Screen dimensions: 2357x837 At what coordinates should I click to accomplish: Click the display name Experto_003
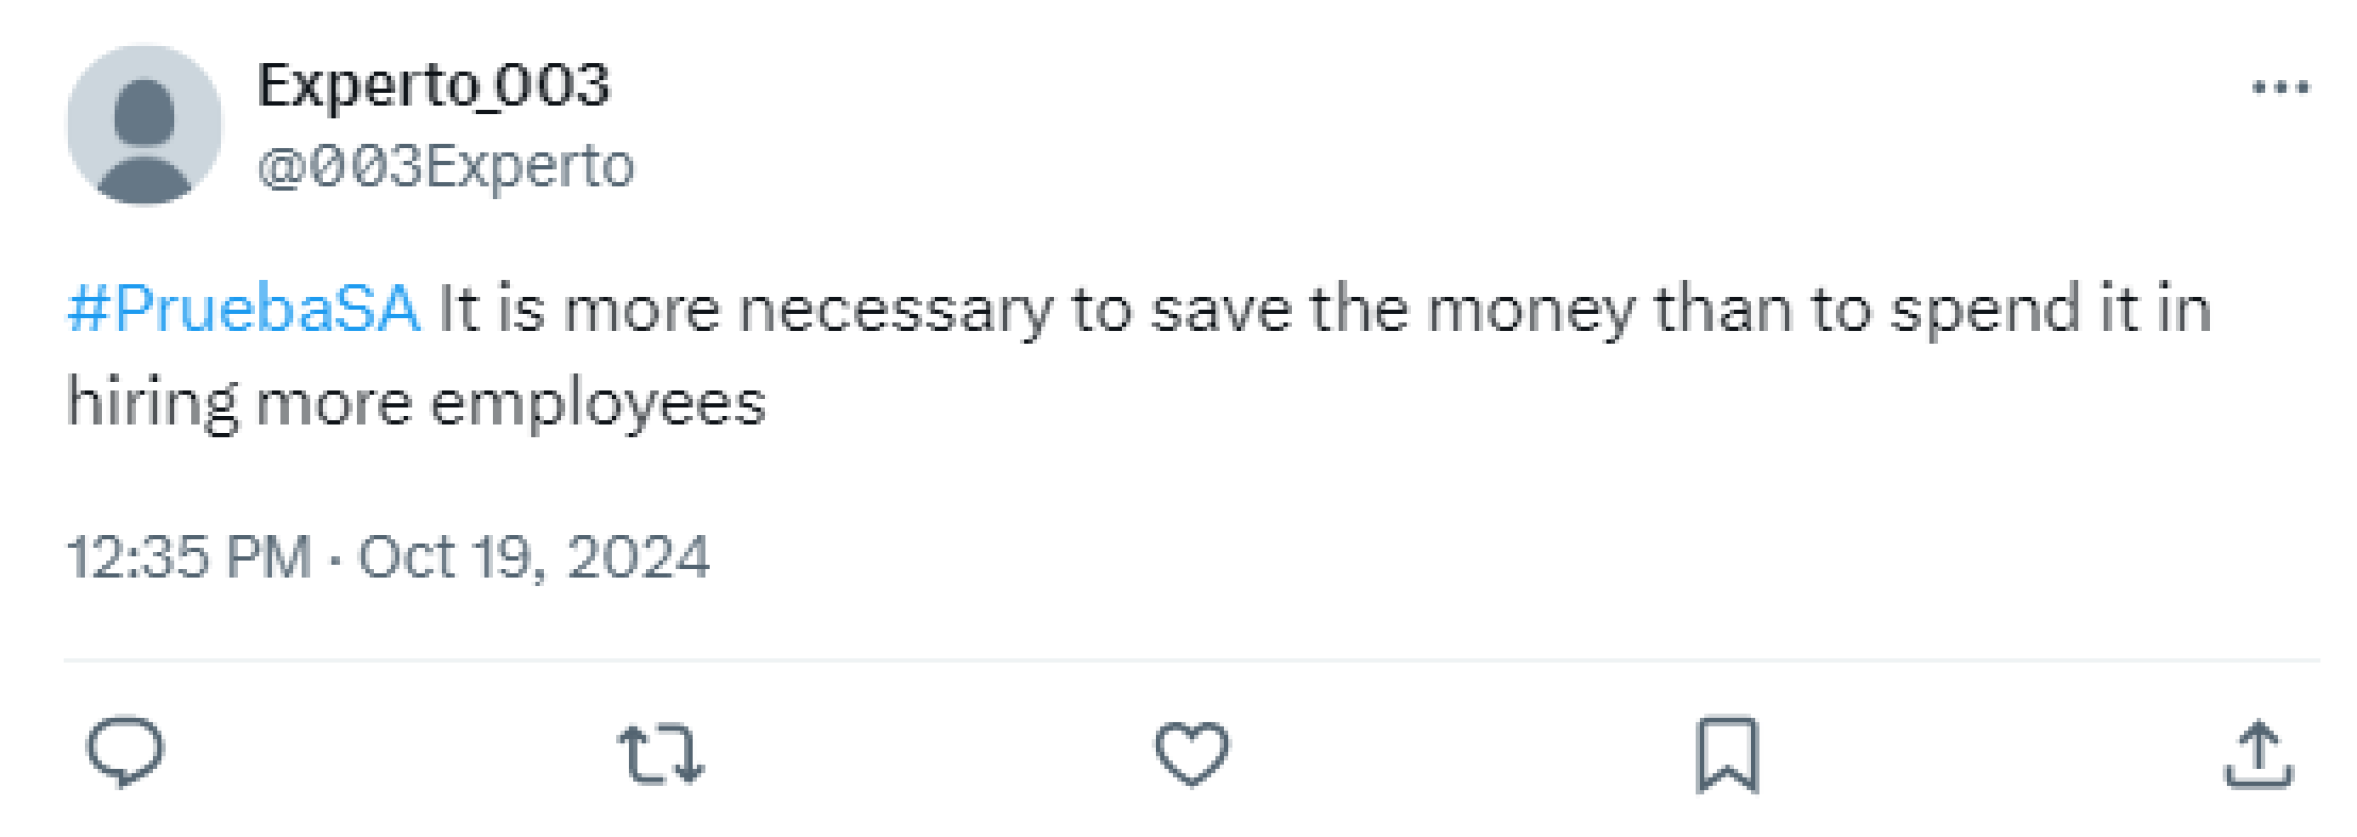pos(433,85)
